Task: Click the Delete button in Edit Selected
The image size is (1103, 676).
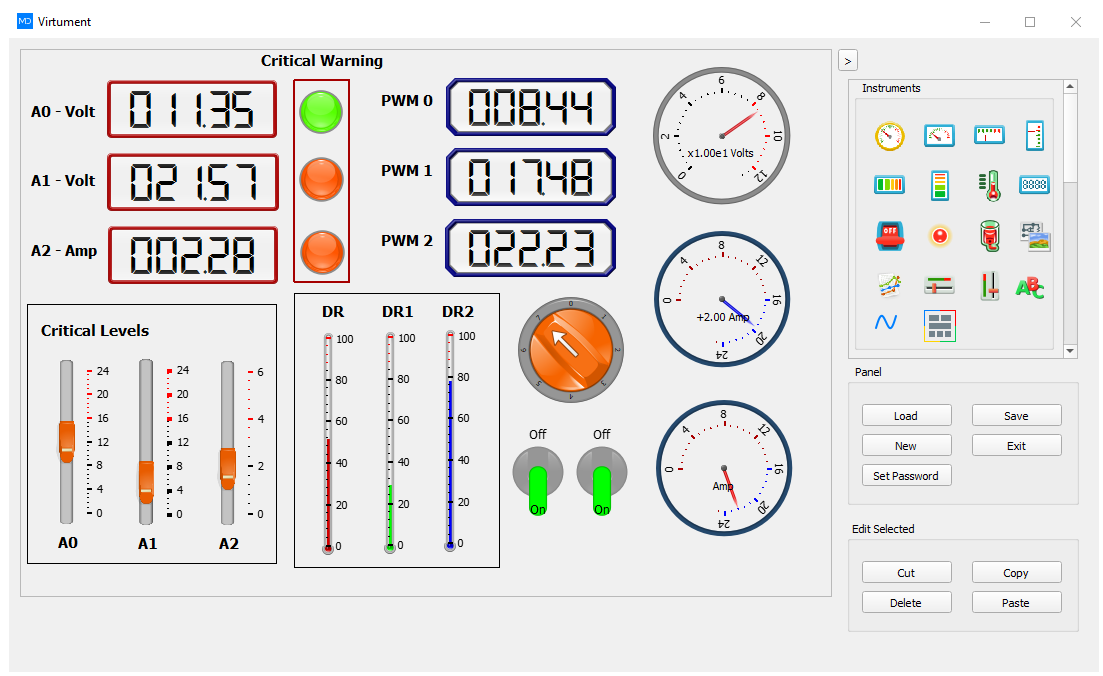Action: [x=906, y=603]
